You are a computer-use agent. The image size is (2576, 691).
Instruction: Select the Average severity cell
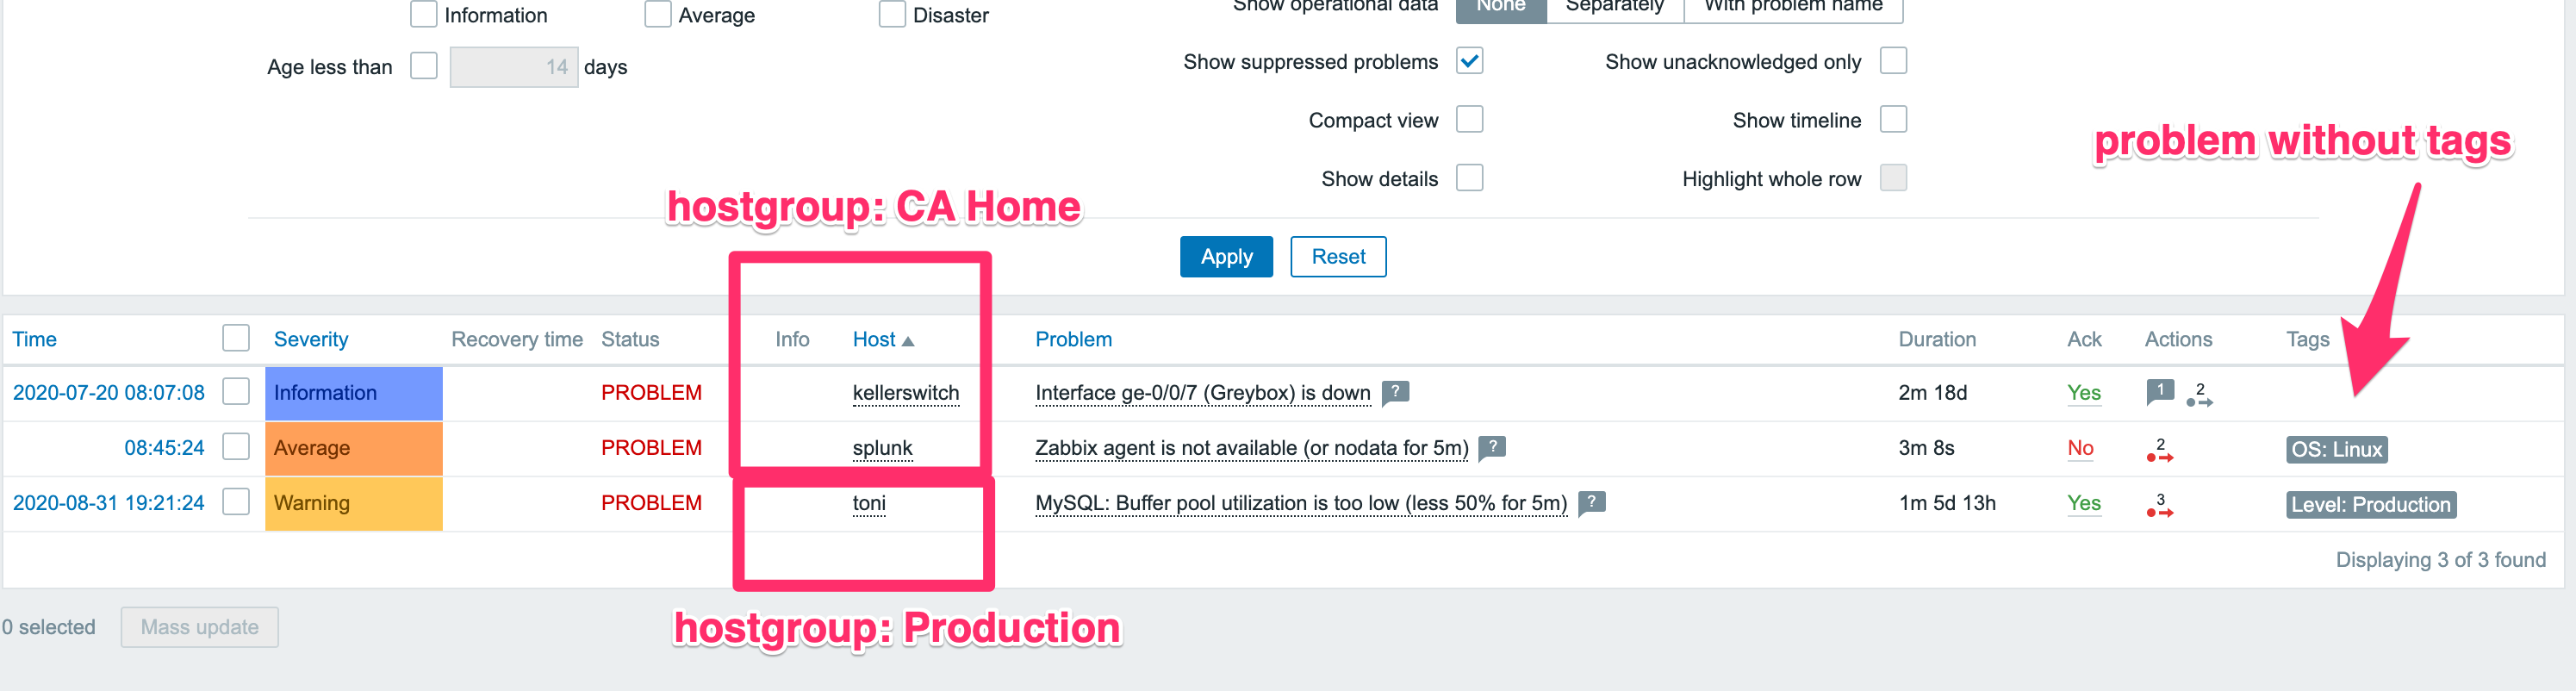click(353, 448)
